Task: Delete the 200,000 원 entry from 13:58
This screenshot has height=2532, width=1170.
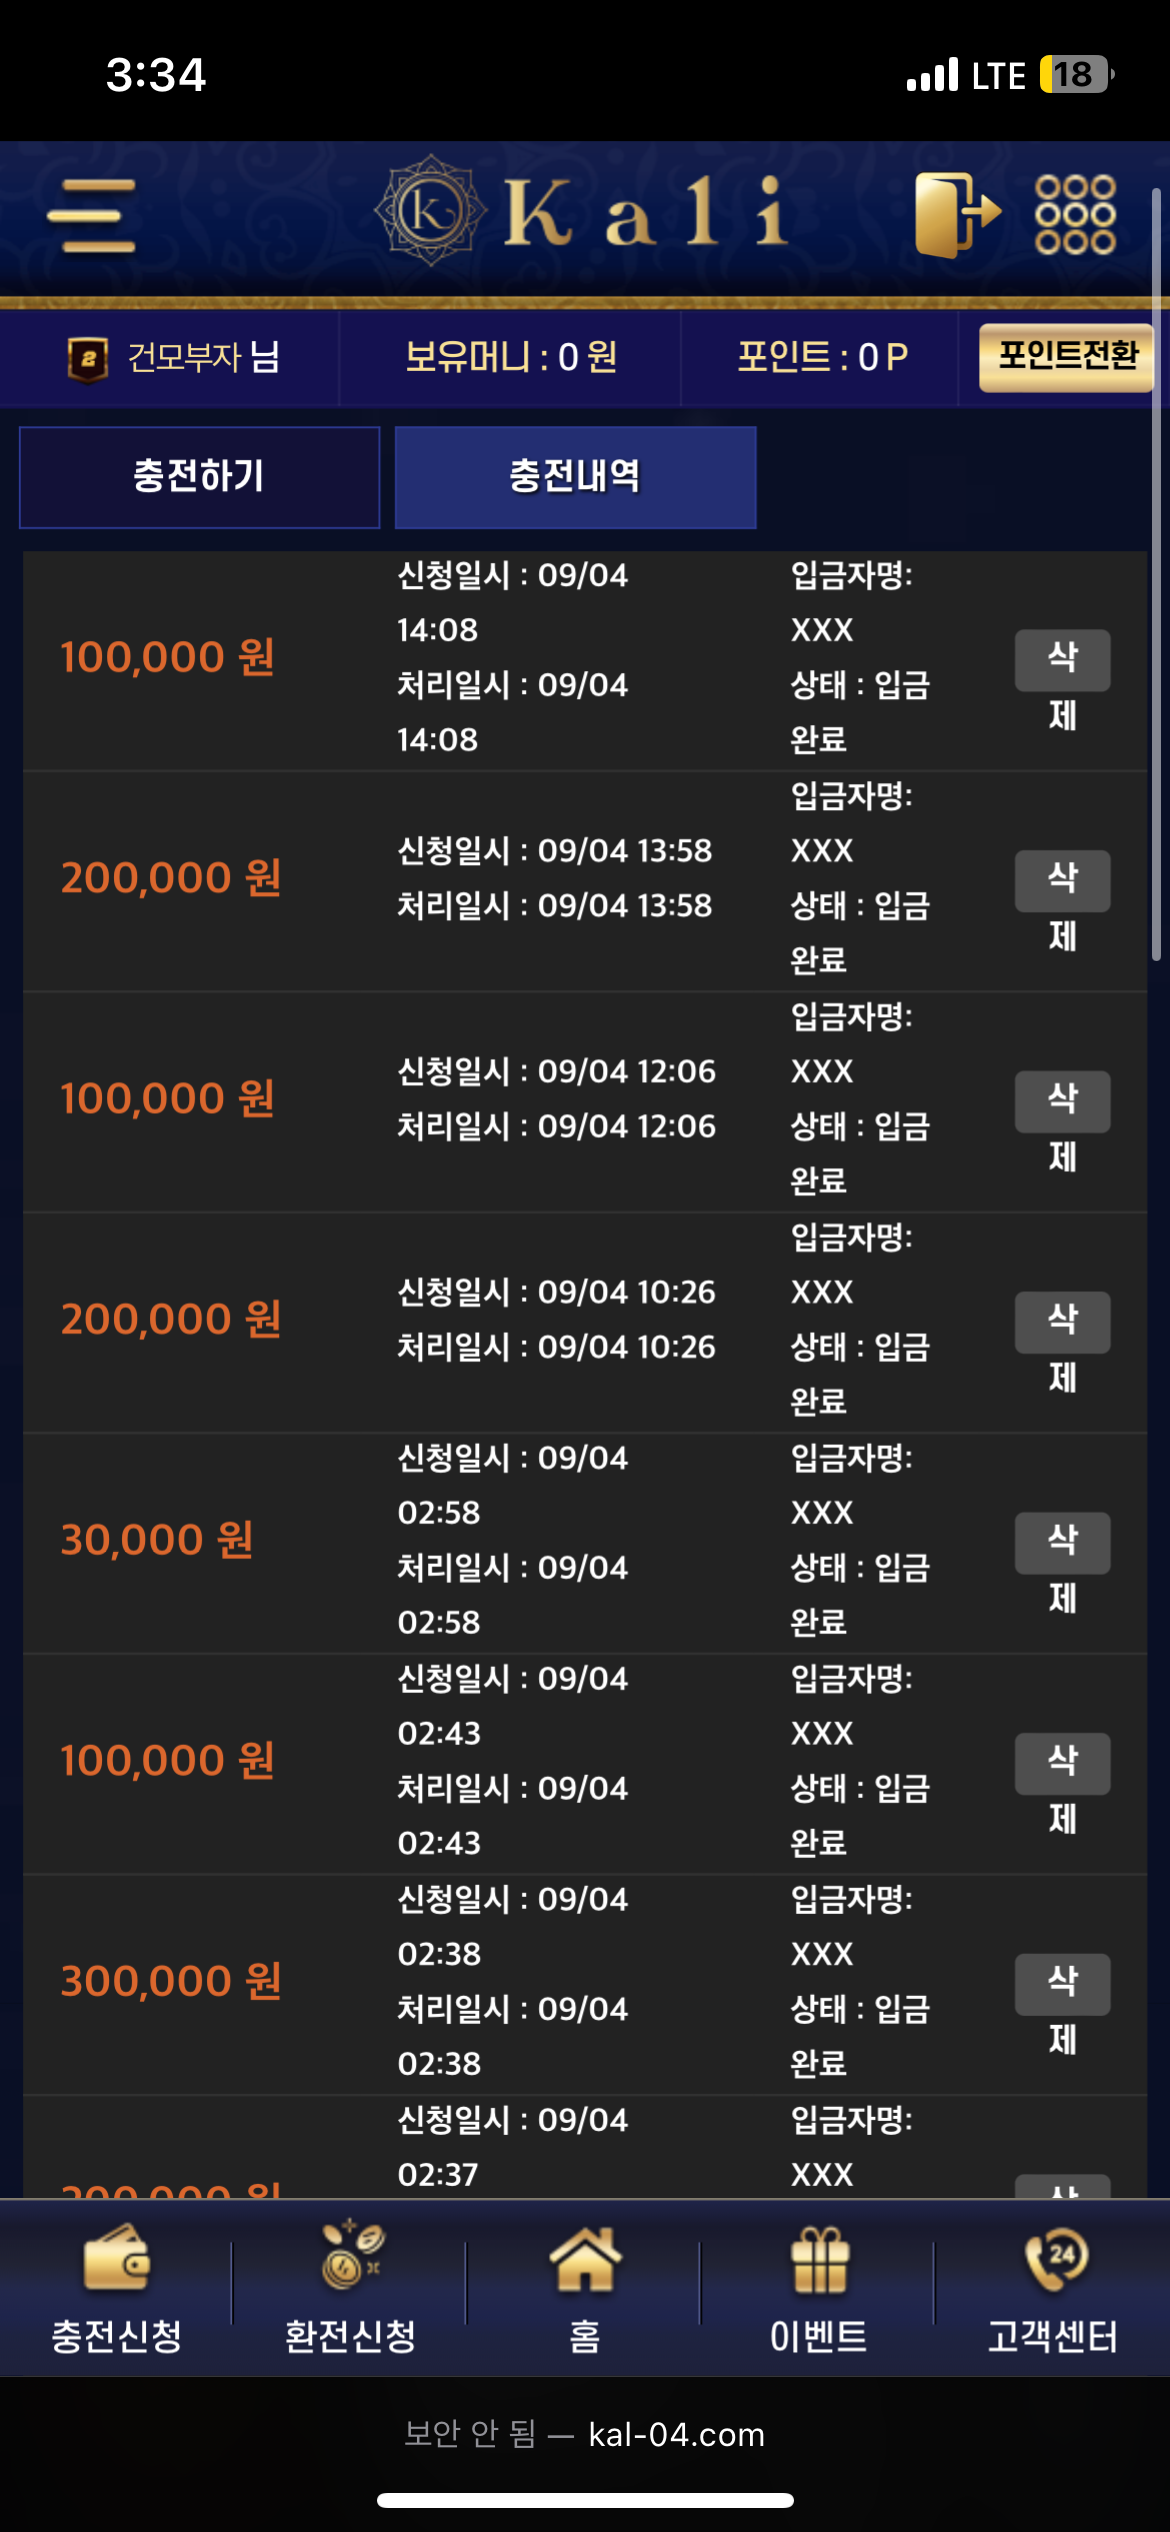Action: point(1062,881)
